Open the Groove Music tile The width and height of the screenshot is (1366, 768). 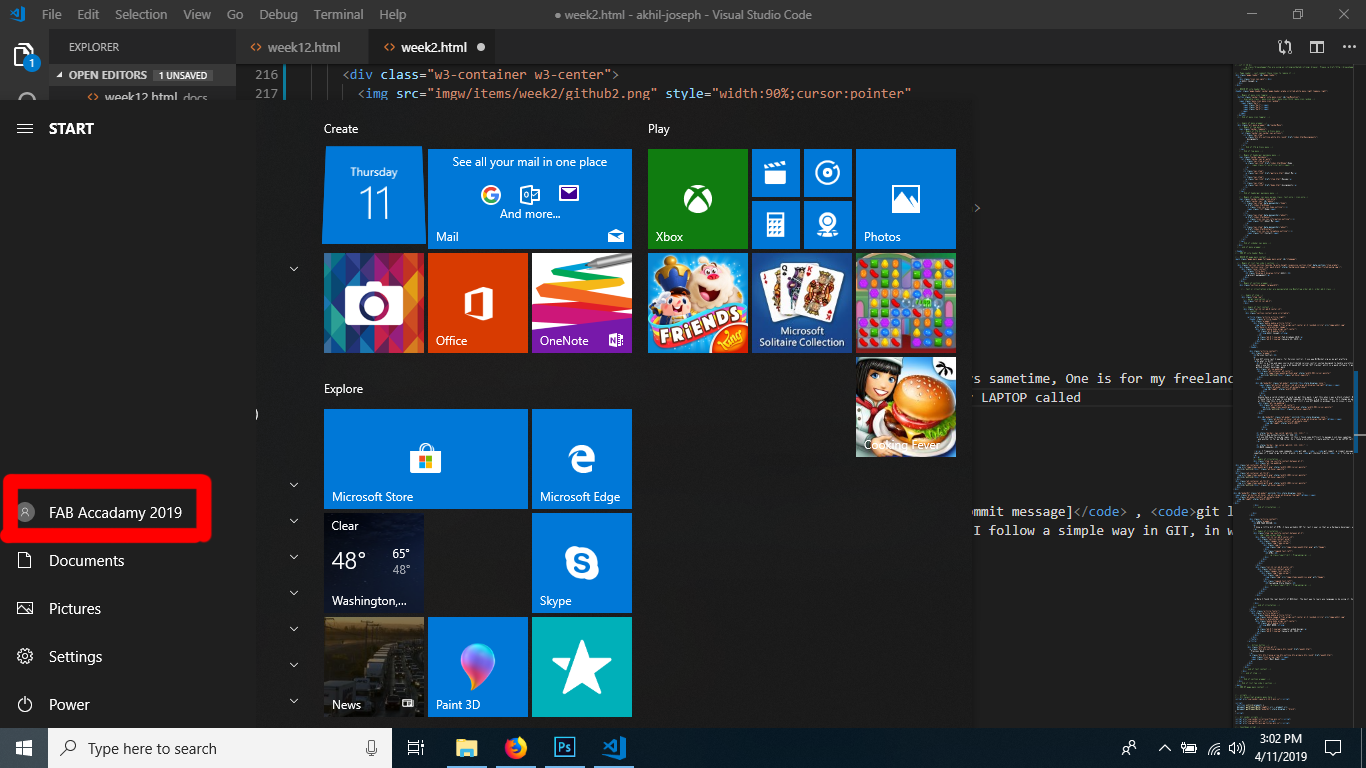point(827,173)
